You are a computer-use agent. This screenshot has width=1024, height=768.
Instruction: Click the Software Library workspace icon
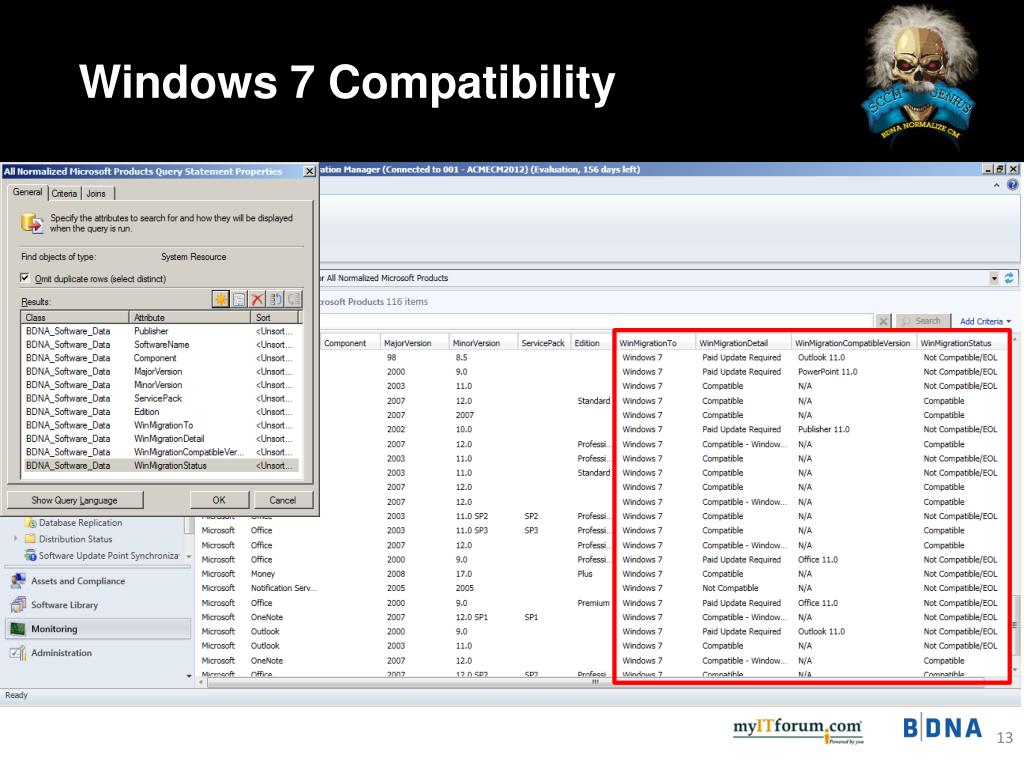point(19,605)
